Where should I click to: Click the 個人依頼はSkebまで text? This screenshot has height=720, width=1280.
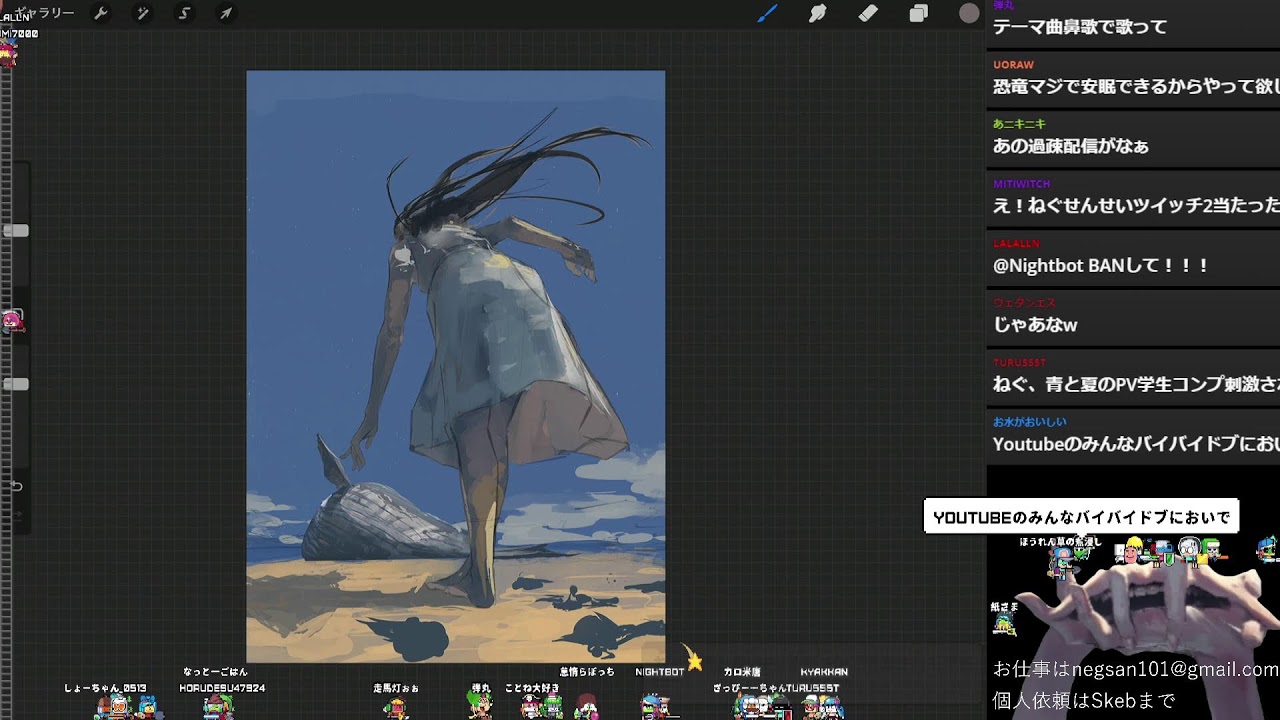pos(1084,700)
